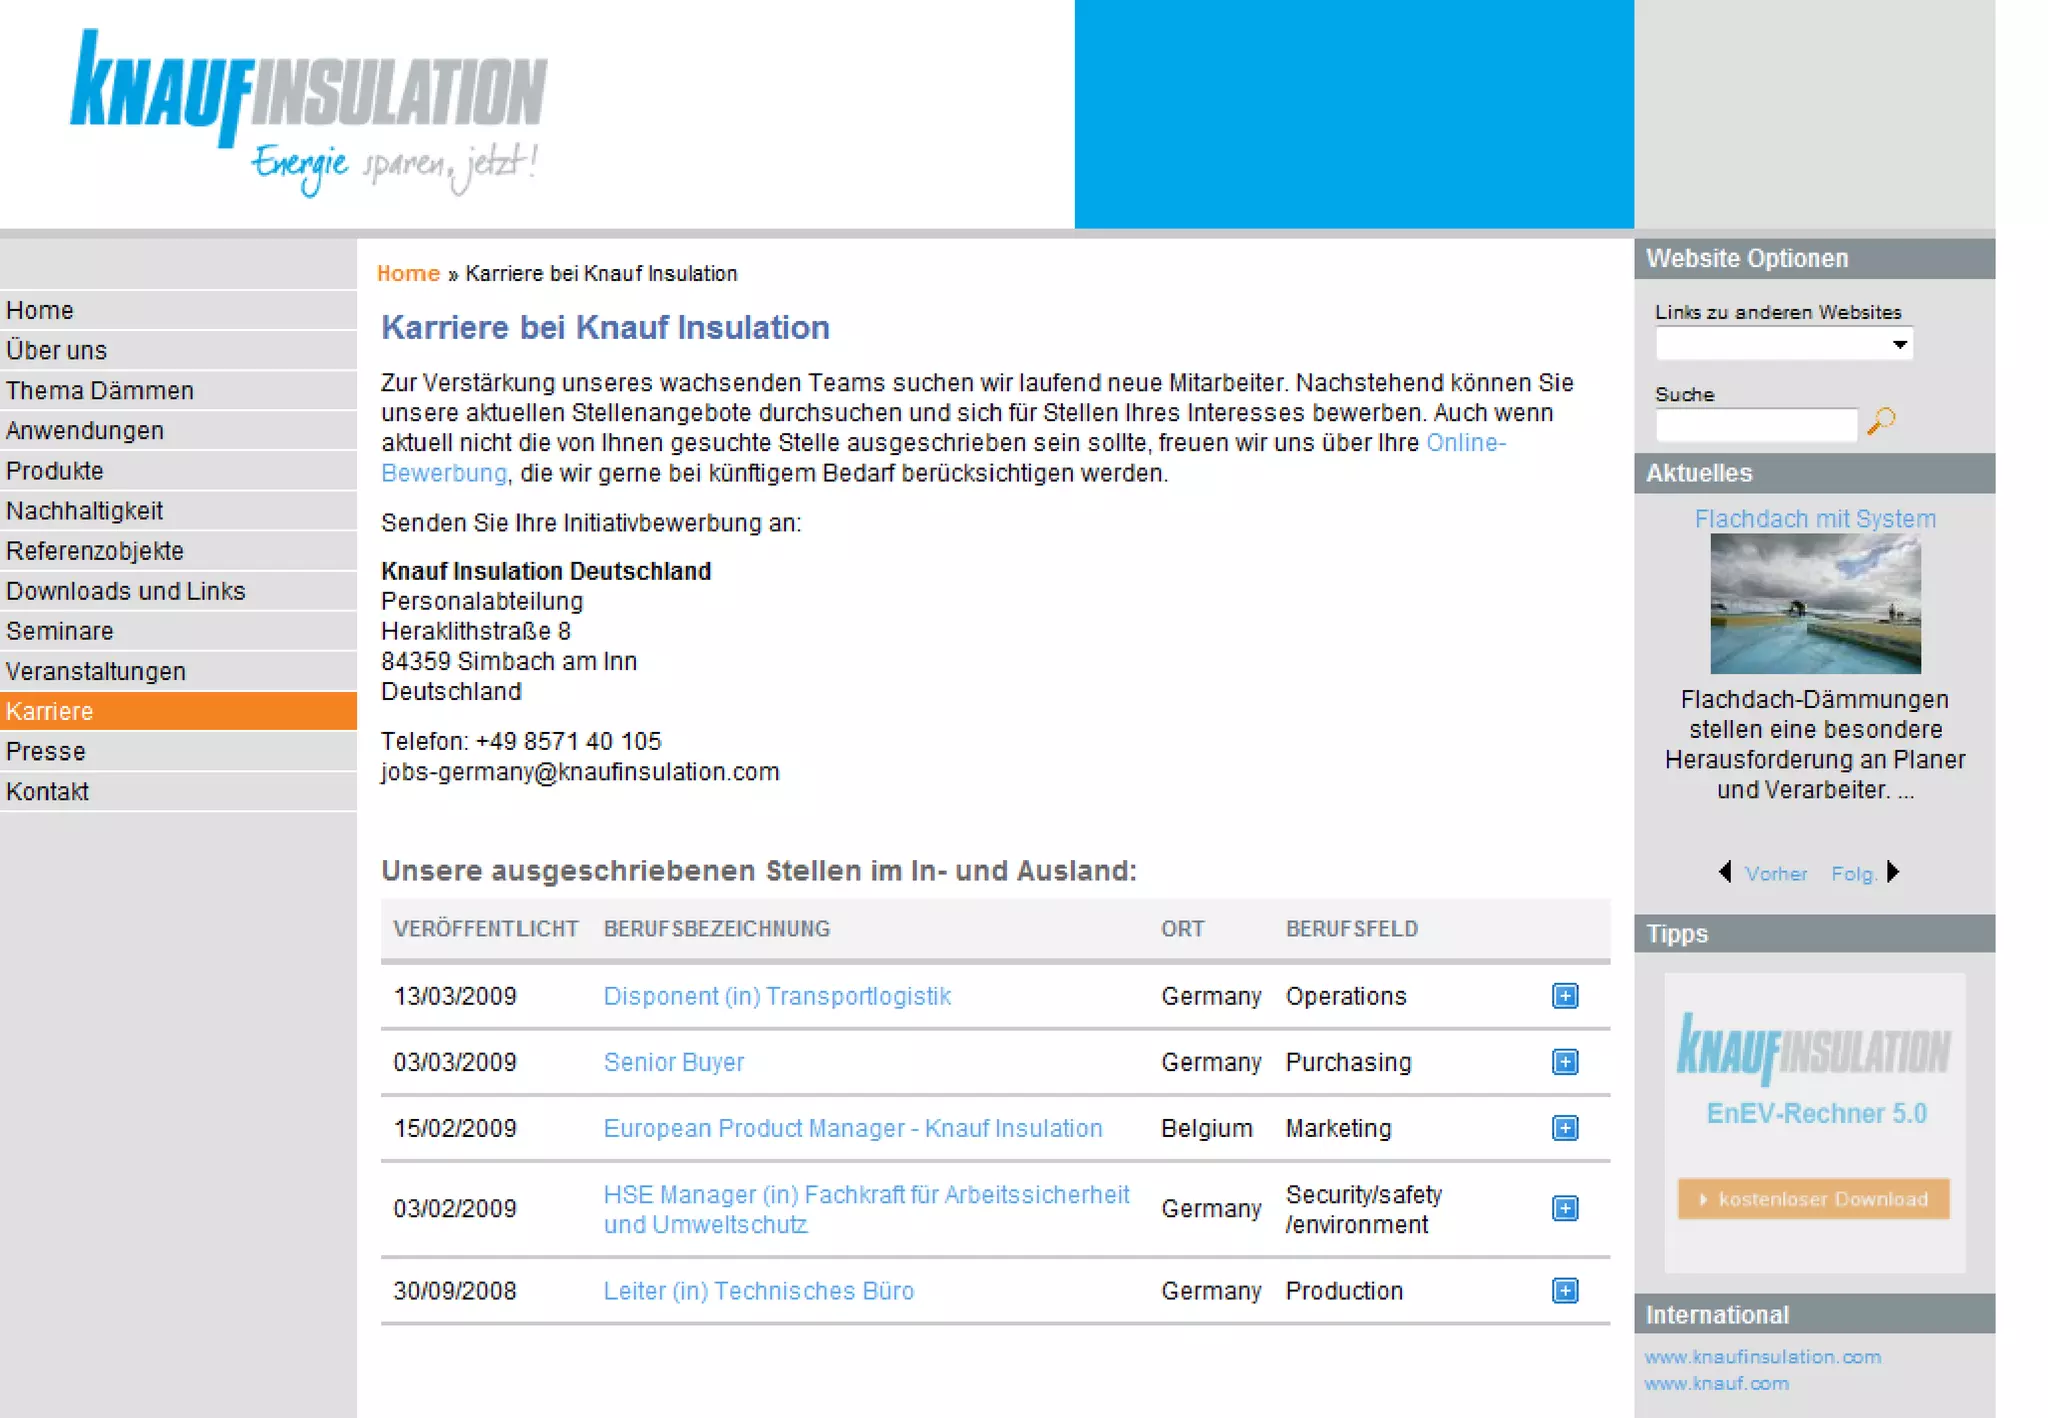
Task: Open the Senior Buyer job link
Action: point(673,1062)
